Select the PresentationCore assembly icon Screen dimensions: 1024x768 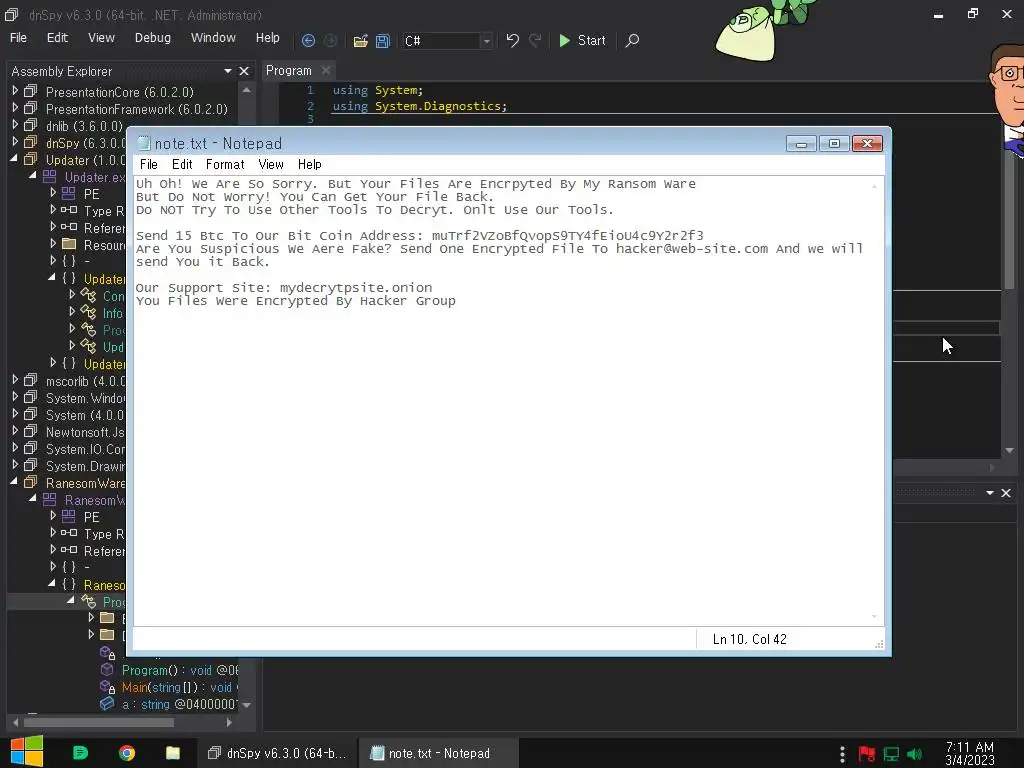[x=31, y=91]
